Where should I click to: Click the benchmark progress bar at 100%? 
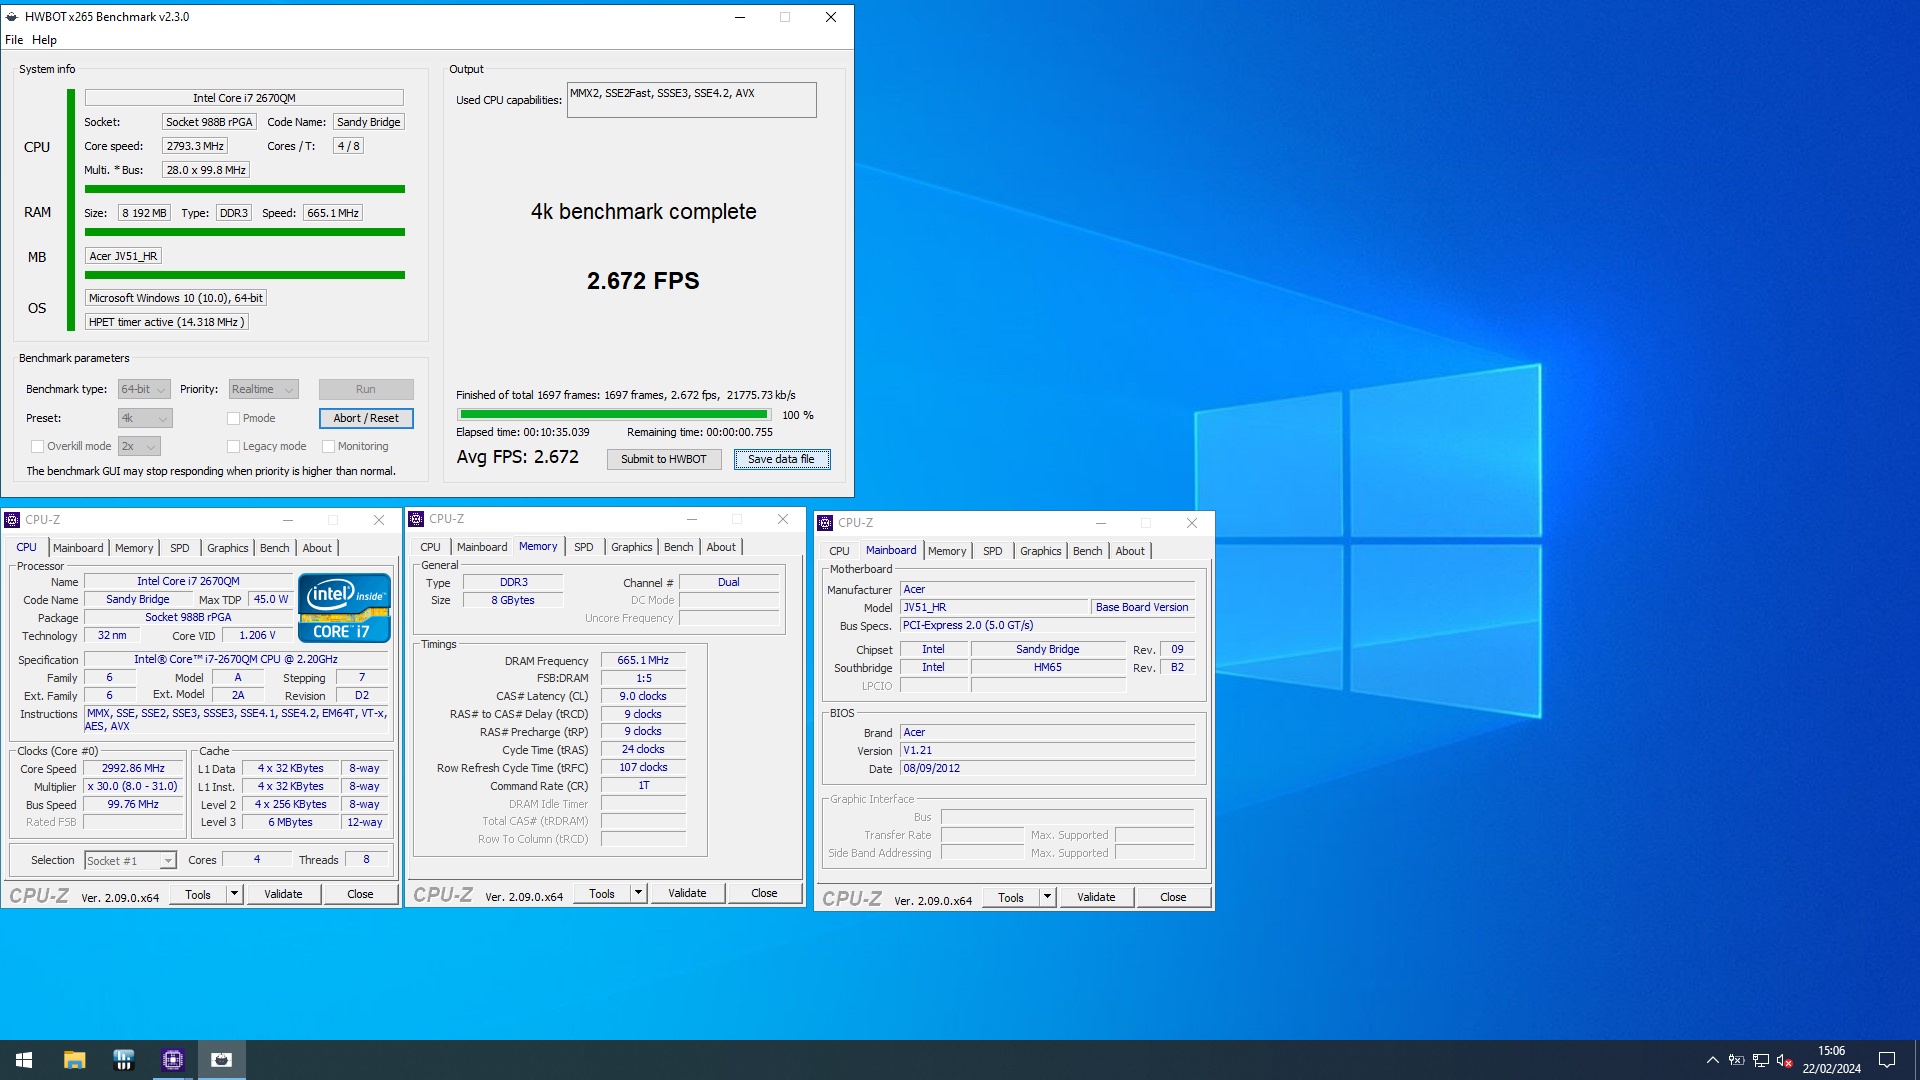pyautogui.click(x=614, y=415)
